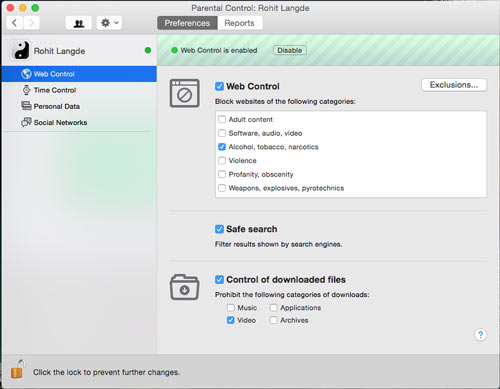
Task: Open the gear settings dropdown
Action: click(109, 23)
